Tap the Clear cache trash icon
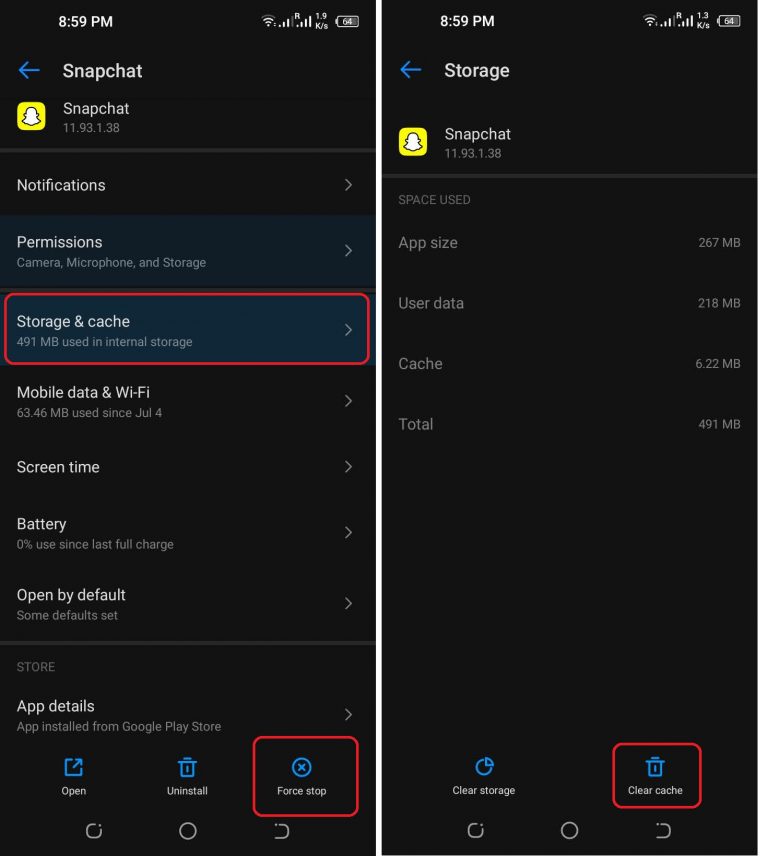This screenshot has height=856, width=768. point(657,767)
